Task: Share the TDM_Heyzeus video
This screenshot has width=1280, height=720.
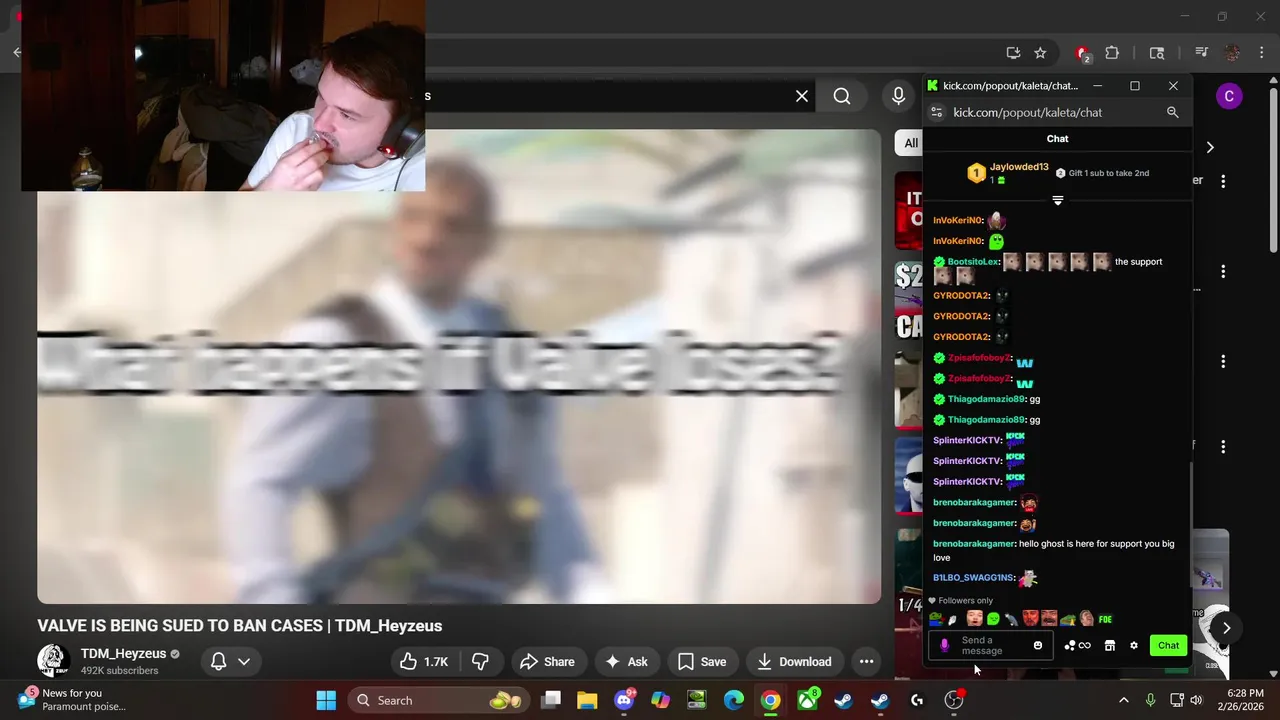Action: (x=547, y=661)
